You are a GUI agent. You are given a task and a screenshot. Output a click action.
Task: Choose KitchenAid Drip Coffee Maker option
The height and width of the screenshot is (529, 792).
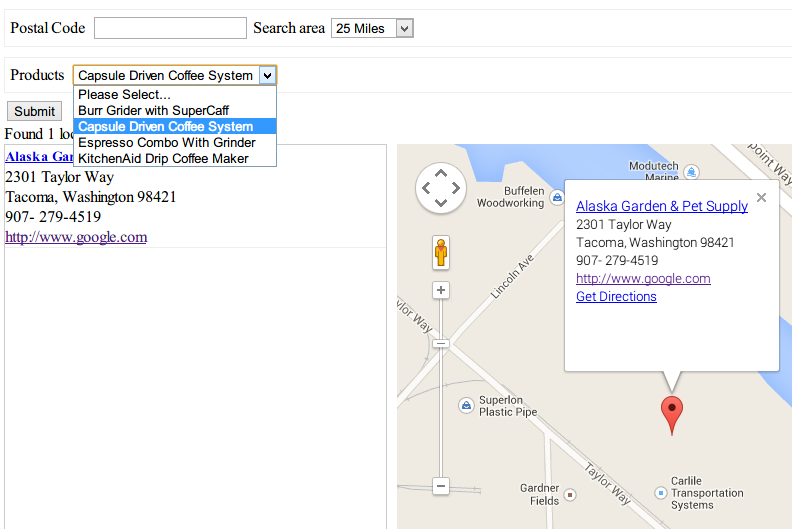click(175, 159)
